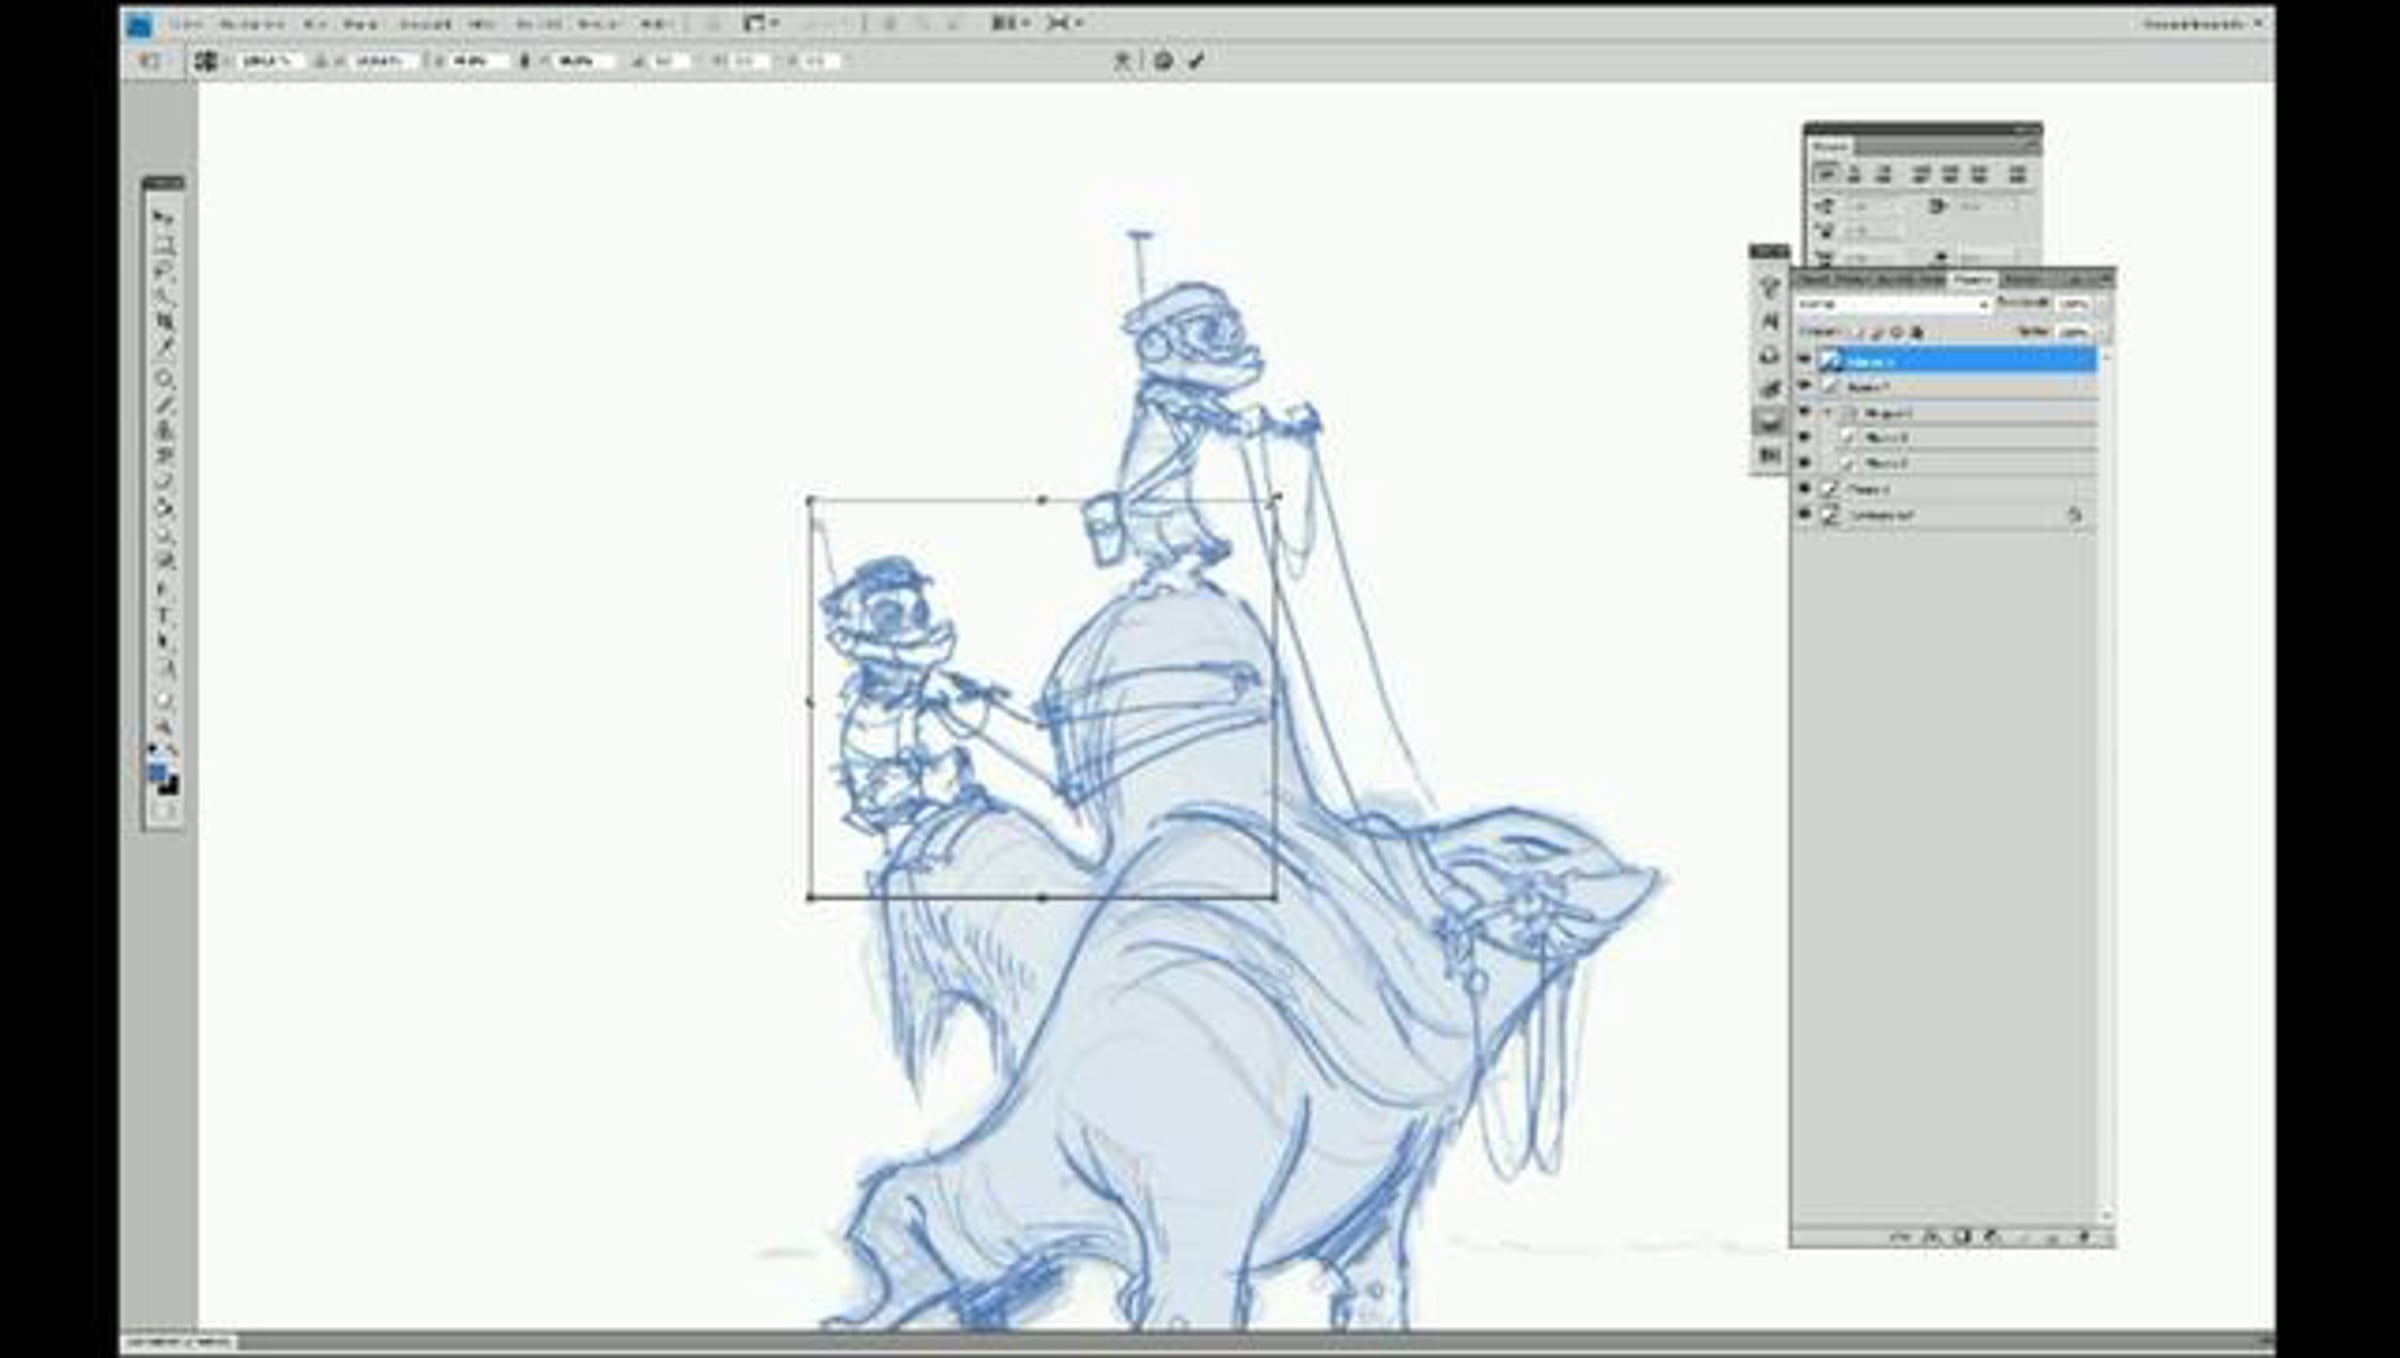Commit the transform with the checkmark

click(1196, 61)
